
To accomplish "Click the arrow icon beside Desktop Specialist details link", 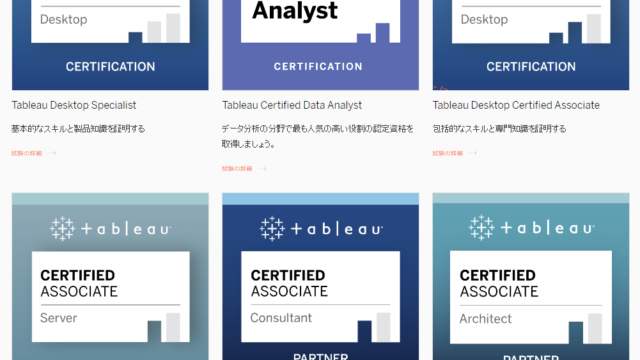I will point(51,153).
